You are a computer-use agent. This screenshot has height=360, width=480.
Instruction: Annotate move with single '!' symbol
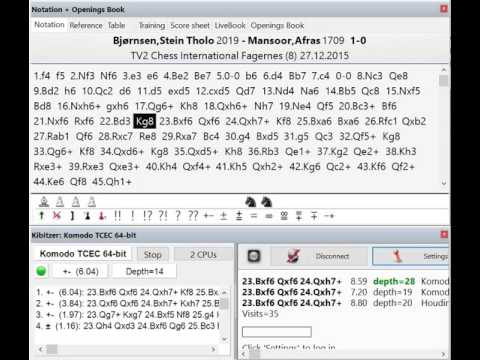133,215
